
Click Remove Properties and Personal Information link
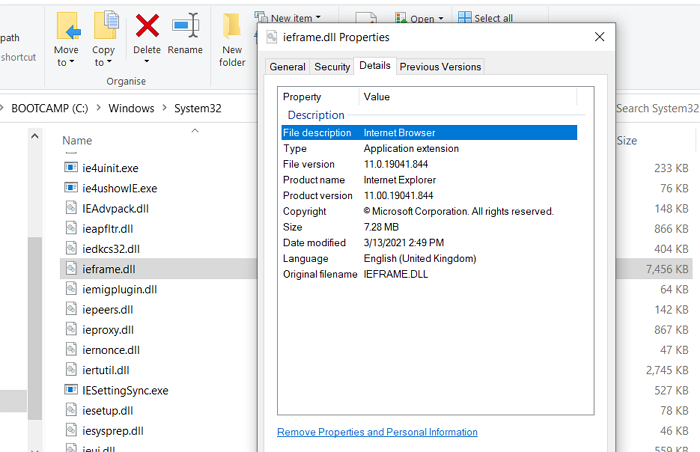tap(377, 432)
